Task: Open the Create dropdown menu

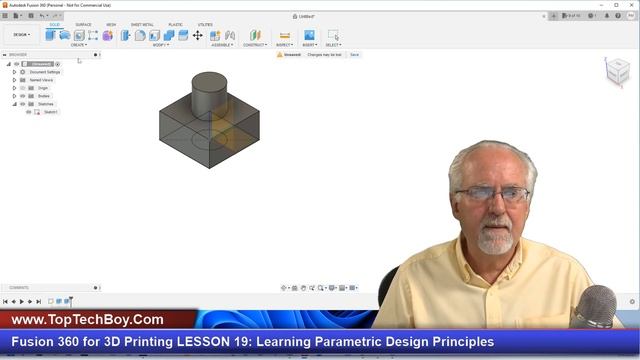Action: pyautogui.click(x=79, y=45)
